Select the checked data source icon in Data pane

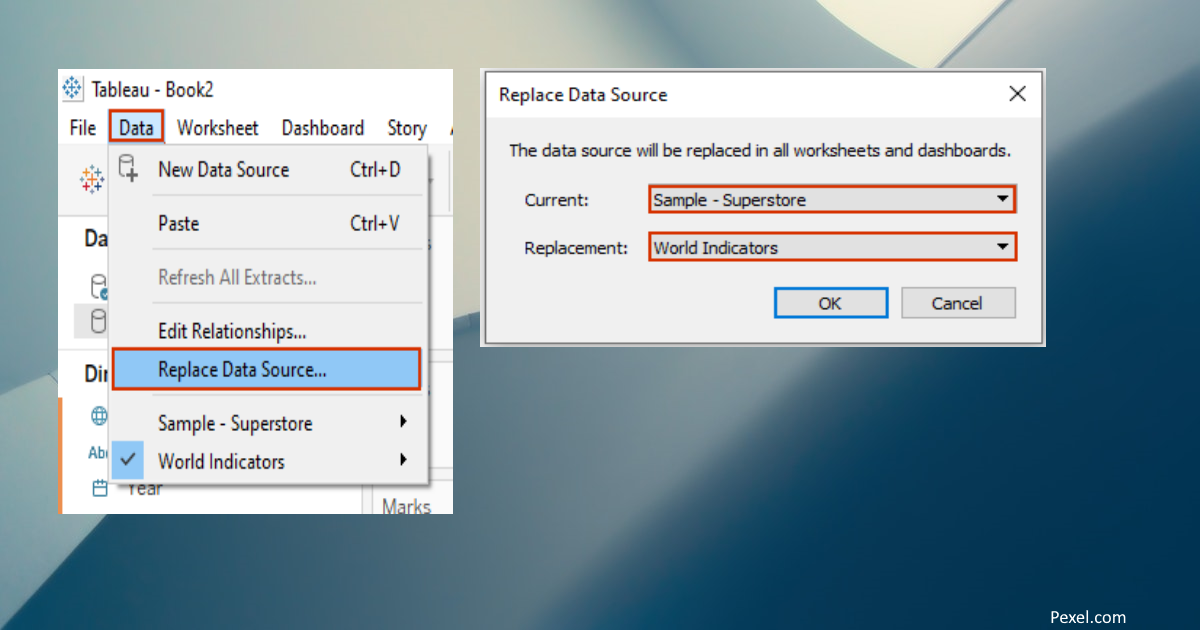coord(99,287)
